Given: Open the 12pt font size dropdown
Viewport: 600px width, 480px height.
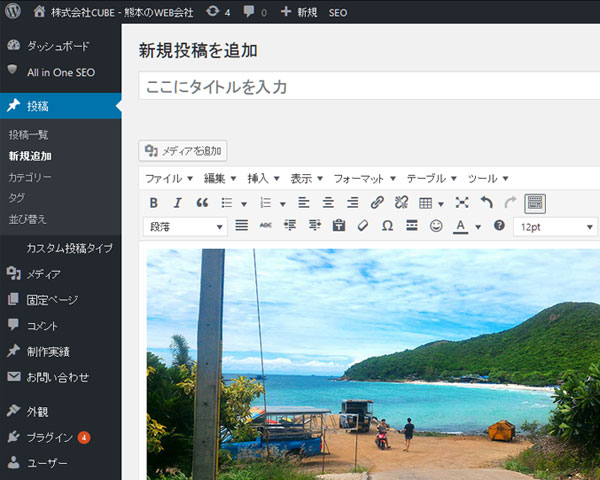Looking at the screenshot, I should click(556, 227).
